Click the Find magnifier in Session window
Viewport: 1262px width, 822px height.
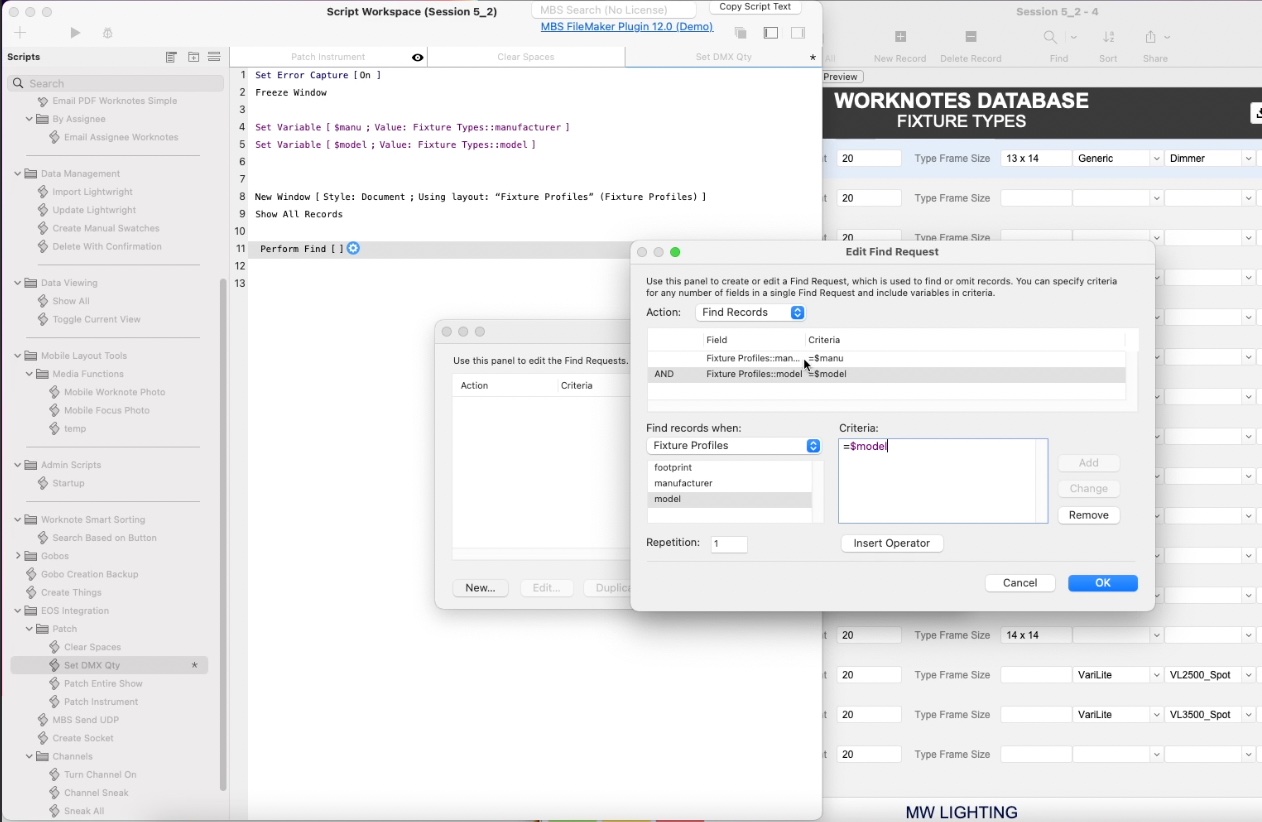[1050, 37]
